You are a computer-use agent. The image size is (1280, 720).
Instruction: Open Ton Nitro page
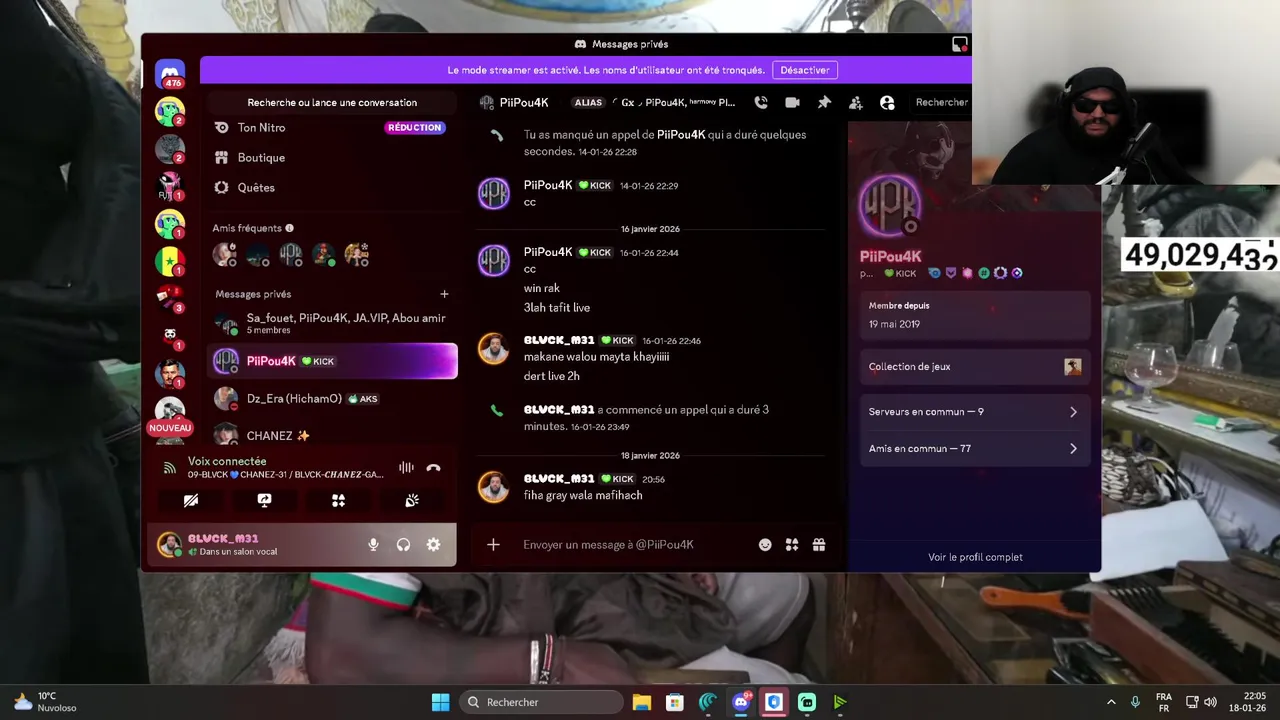pyautogui.click(x=332, y=128)
